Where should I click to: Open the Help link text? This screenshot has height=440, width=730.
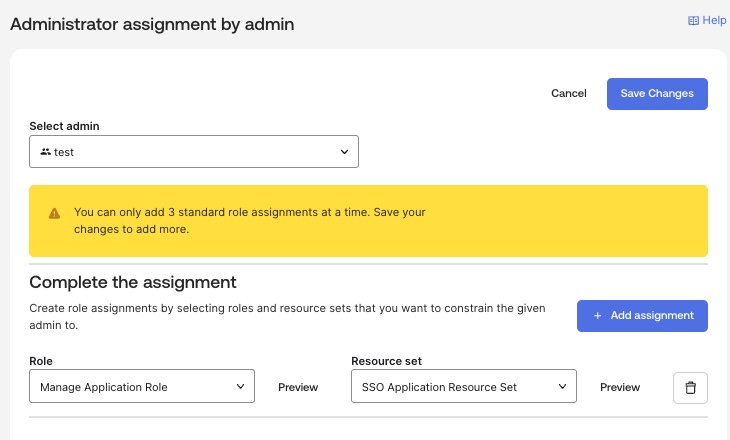714,20
